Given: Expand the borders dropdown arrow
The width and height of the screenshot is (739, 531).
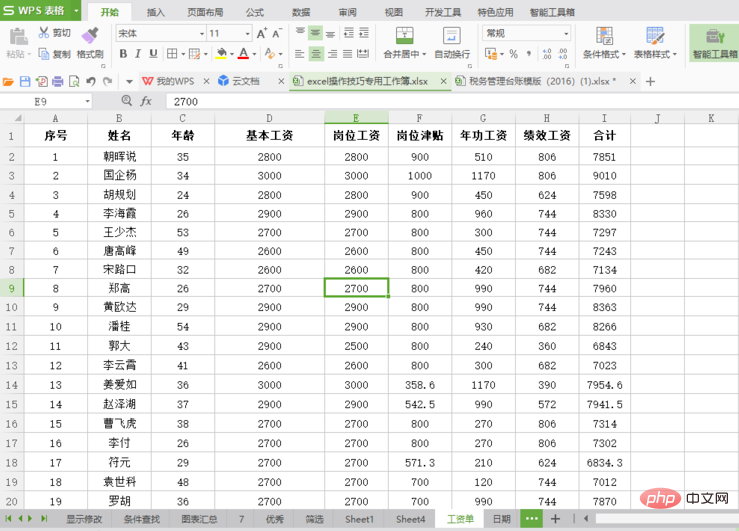Looking at the screenshot, I should coord(183,54).
